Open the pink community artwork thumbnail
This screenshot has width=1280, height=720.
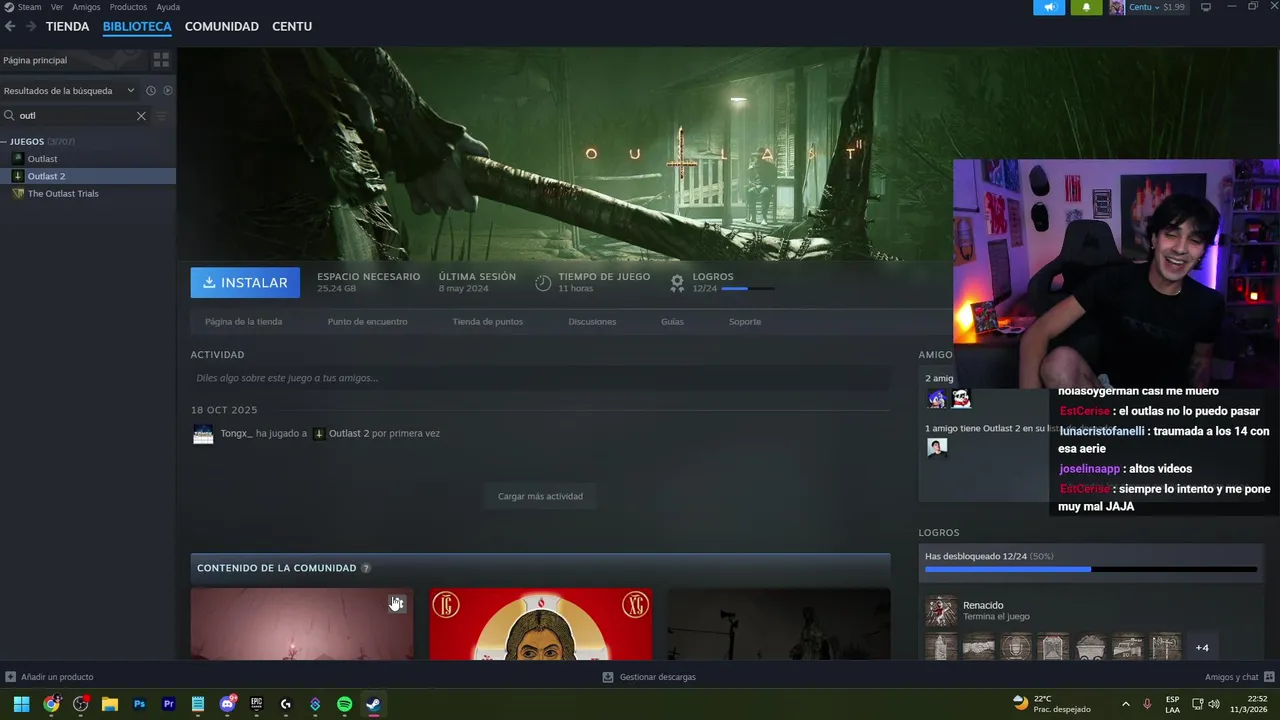[302, 624]
